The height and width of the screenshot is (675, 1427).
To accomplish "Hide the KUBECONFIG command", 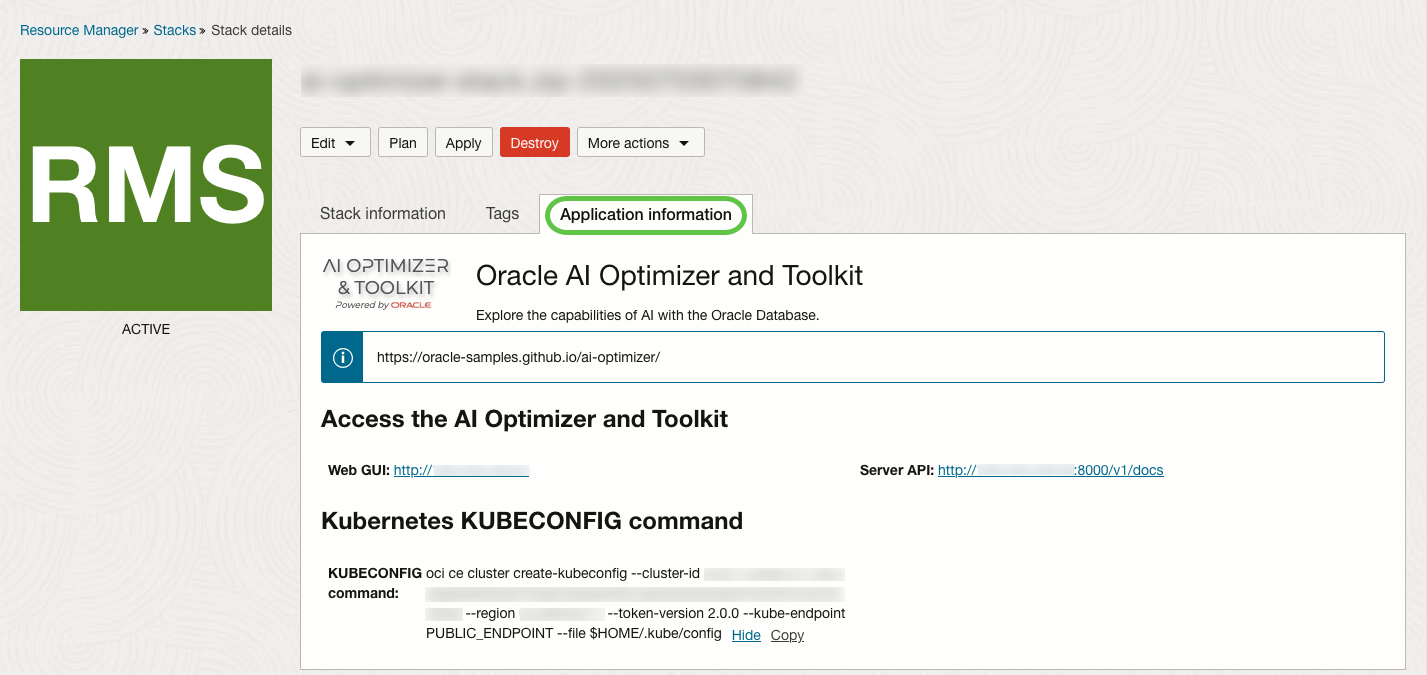I will tap(746, 635).
